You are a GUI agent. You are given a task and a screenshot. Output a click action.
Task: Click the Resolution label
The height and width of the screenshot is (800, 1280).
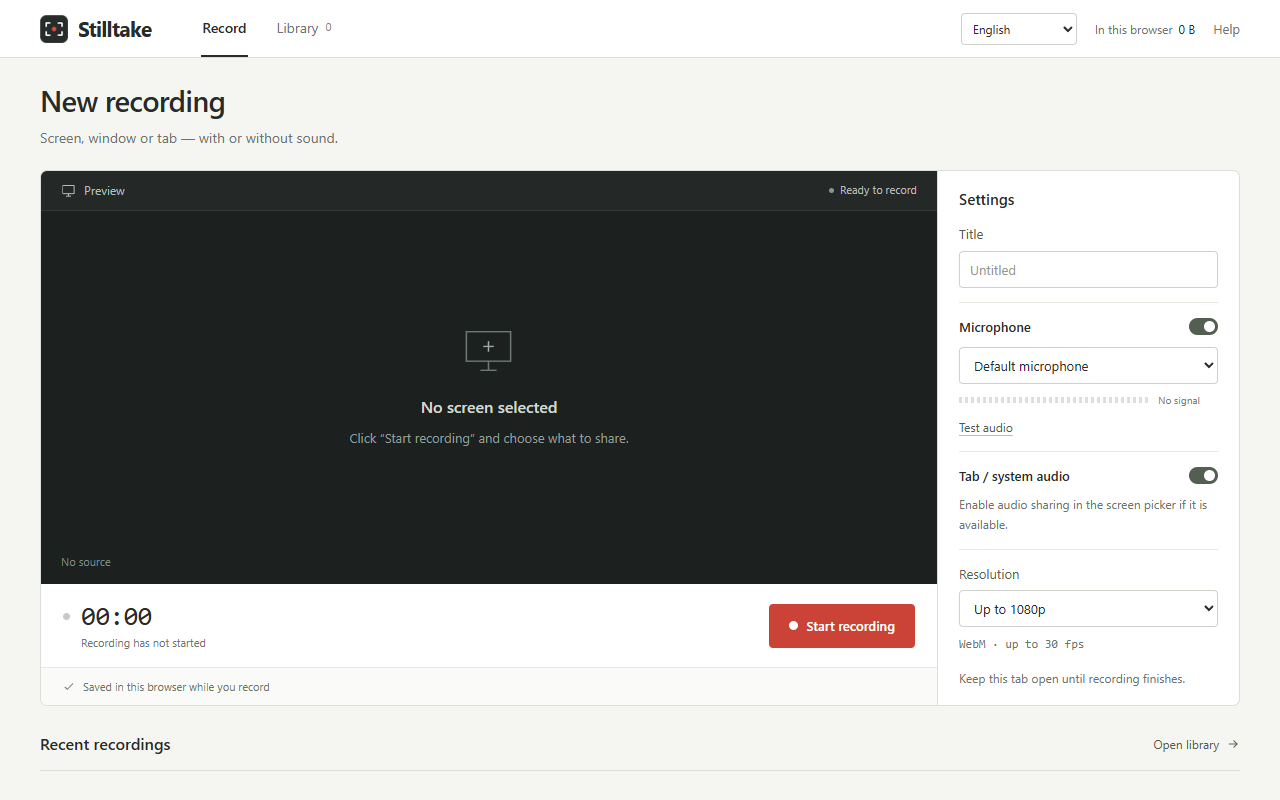(989, 575)
